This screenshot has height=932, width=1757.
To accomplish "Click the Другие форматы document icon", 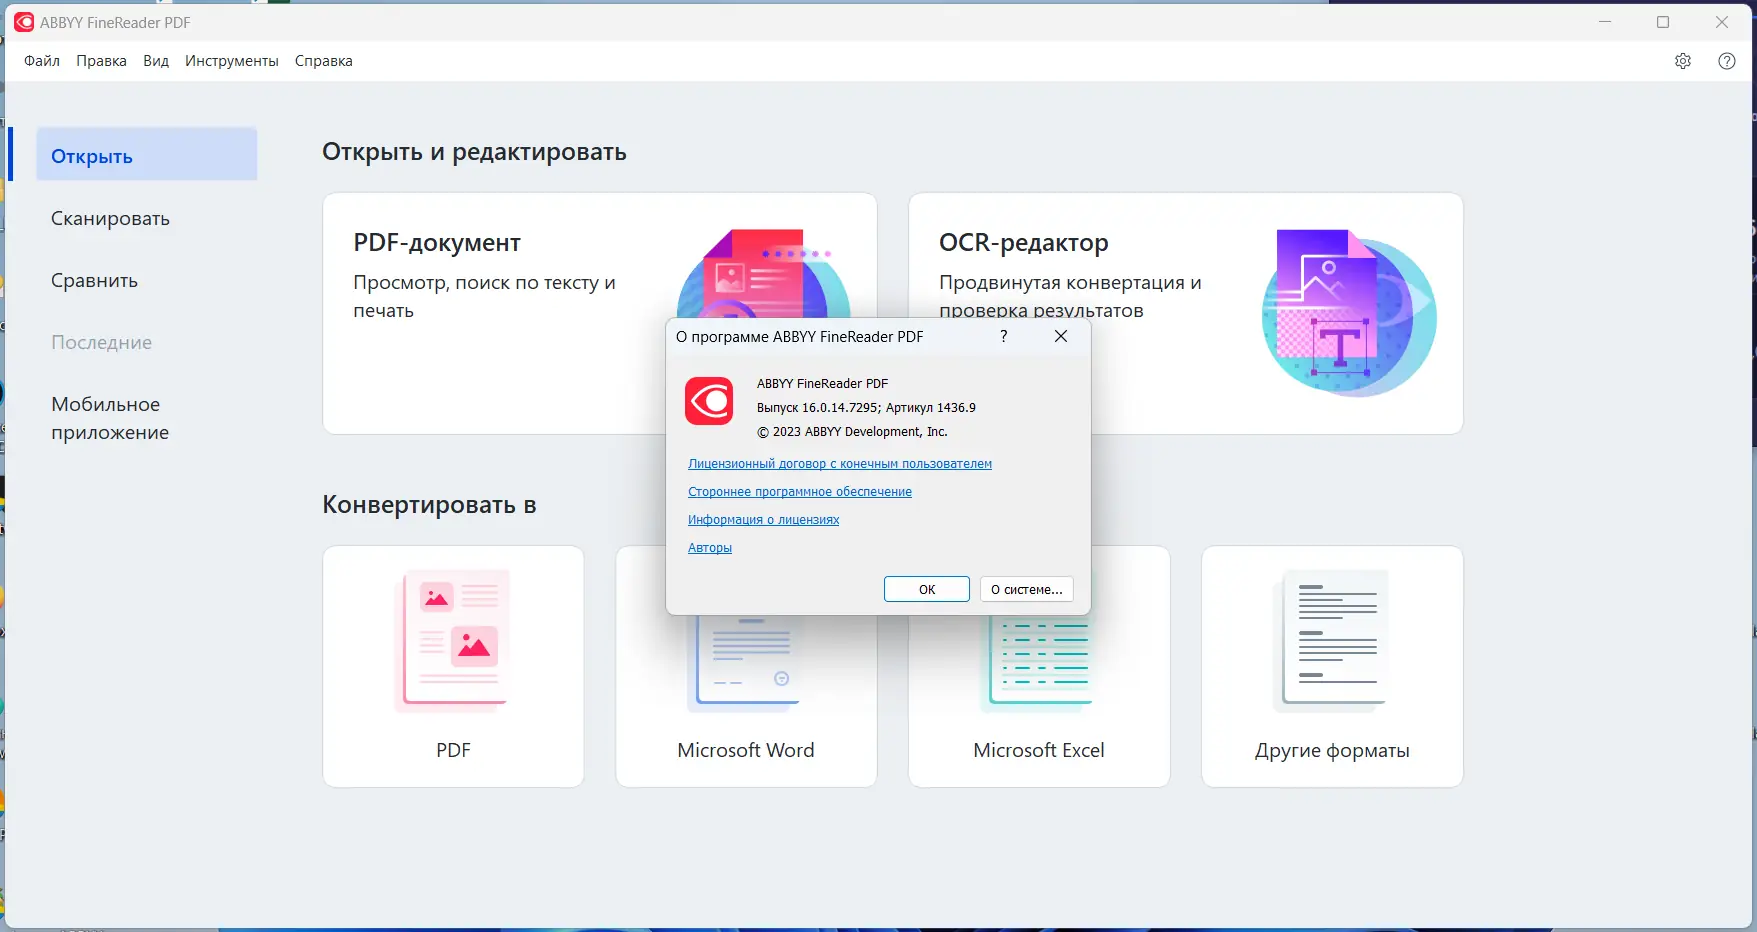I will (x=1331, y=640).
